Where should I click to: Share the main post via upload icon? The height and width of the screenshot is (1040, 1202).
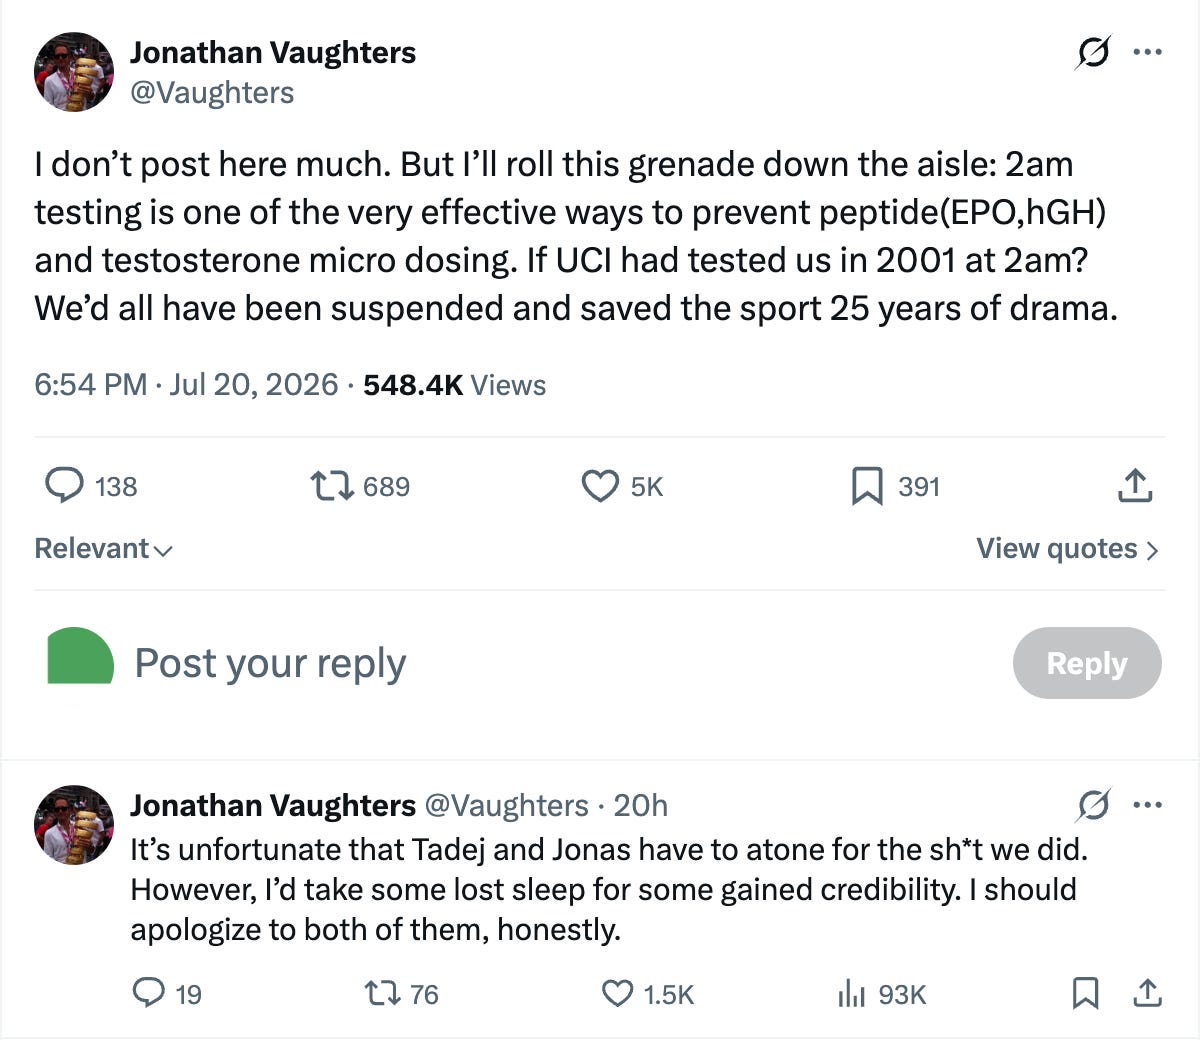click(1134, 485)
